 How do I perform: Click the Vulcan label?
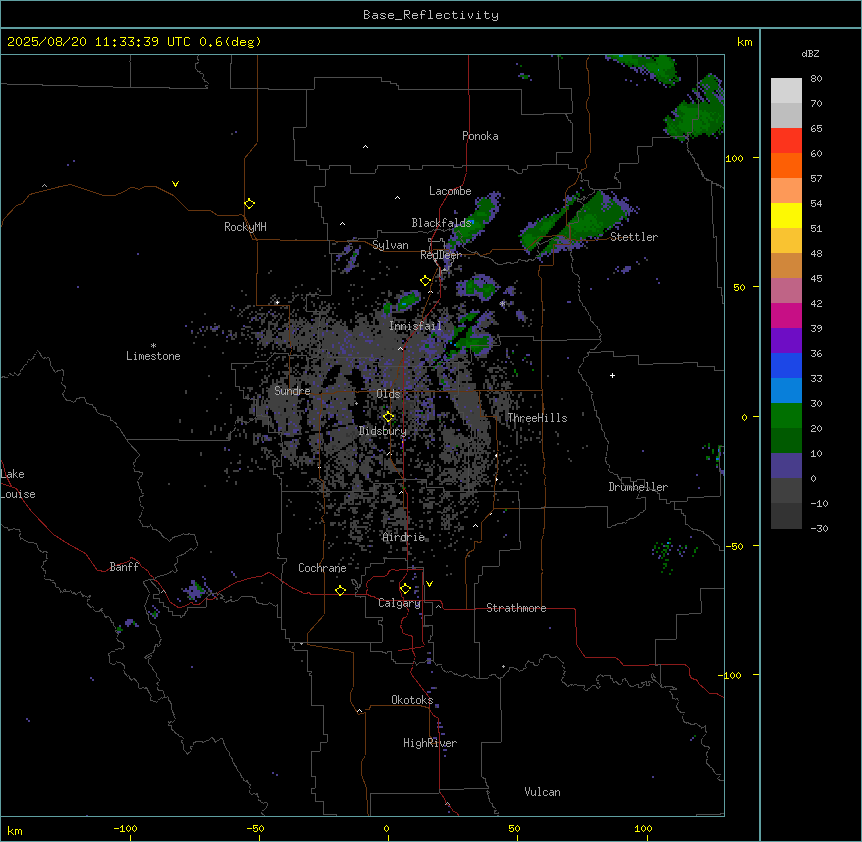point(542,792)
